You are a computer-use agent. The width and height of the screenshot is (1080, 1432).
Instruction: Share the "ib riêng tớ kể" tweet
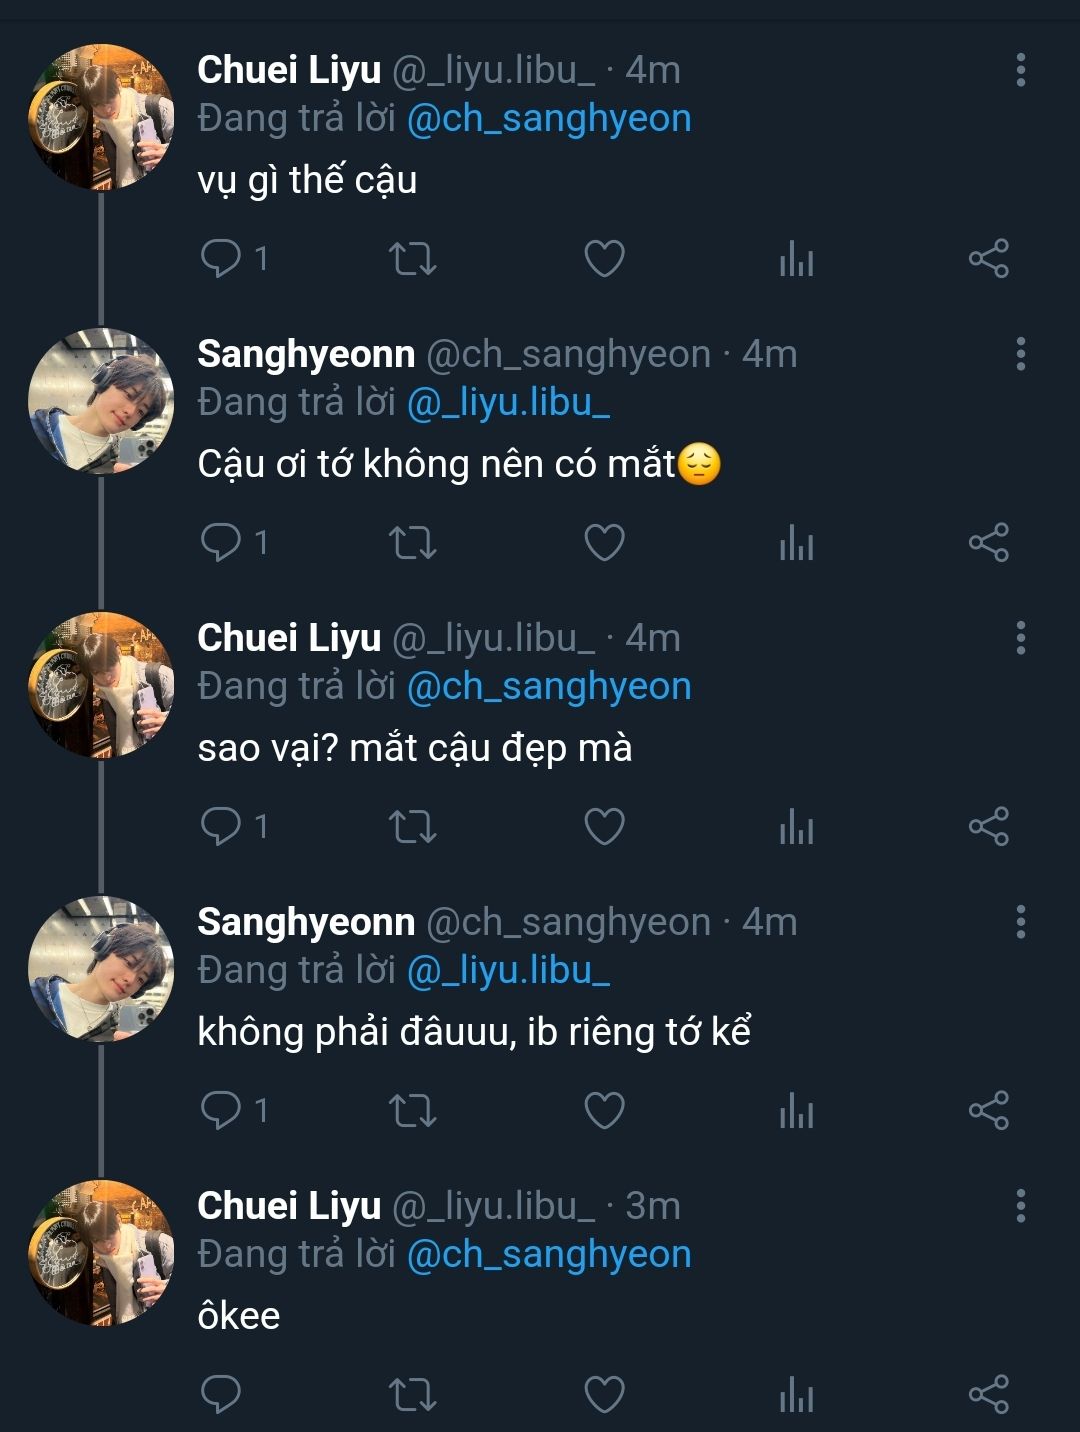[988, 1111]
